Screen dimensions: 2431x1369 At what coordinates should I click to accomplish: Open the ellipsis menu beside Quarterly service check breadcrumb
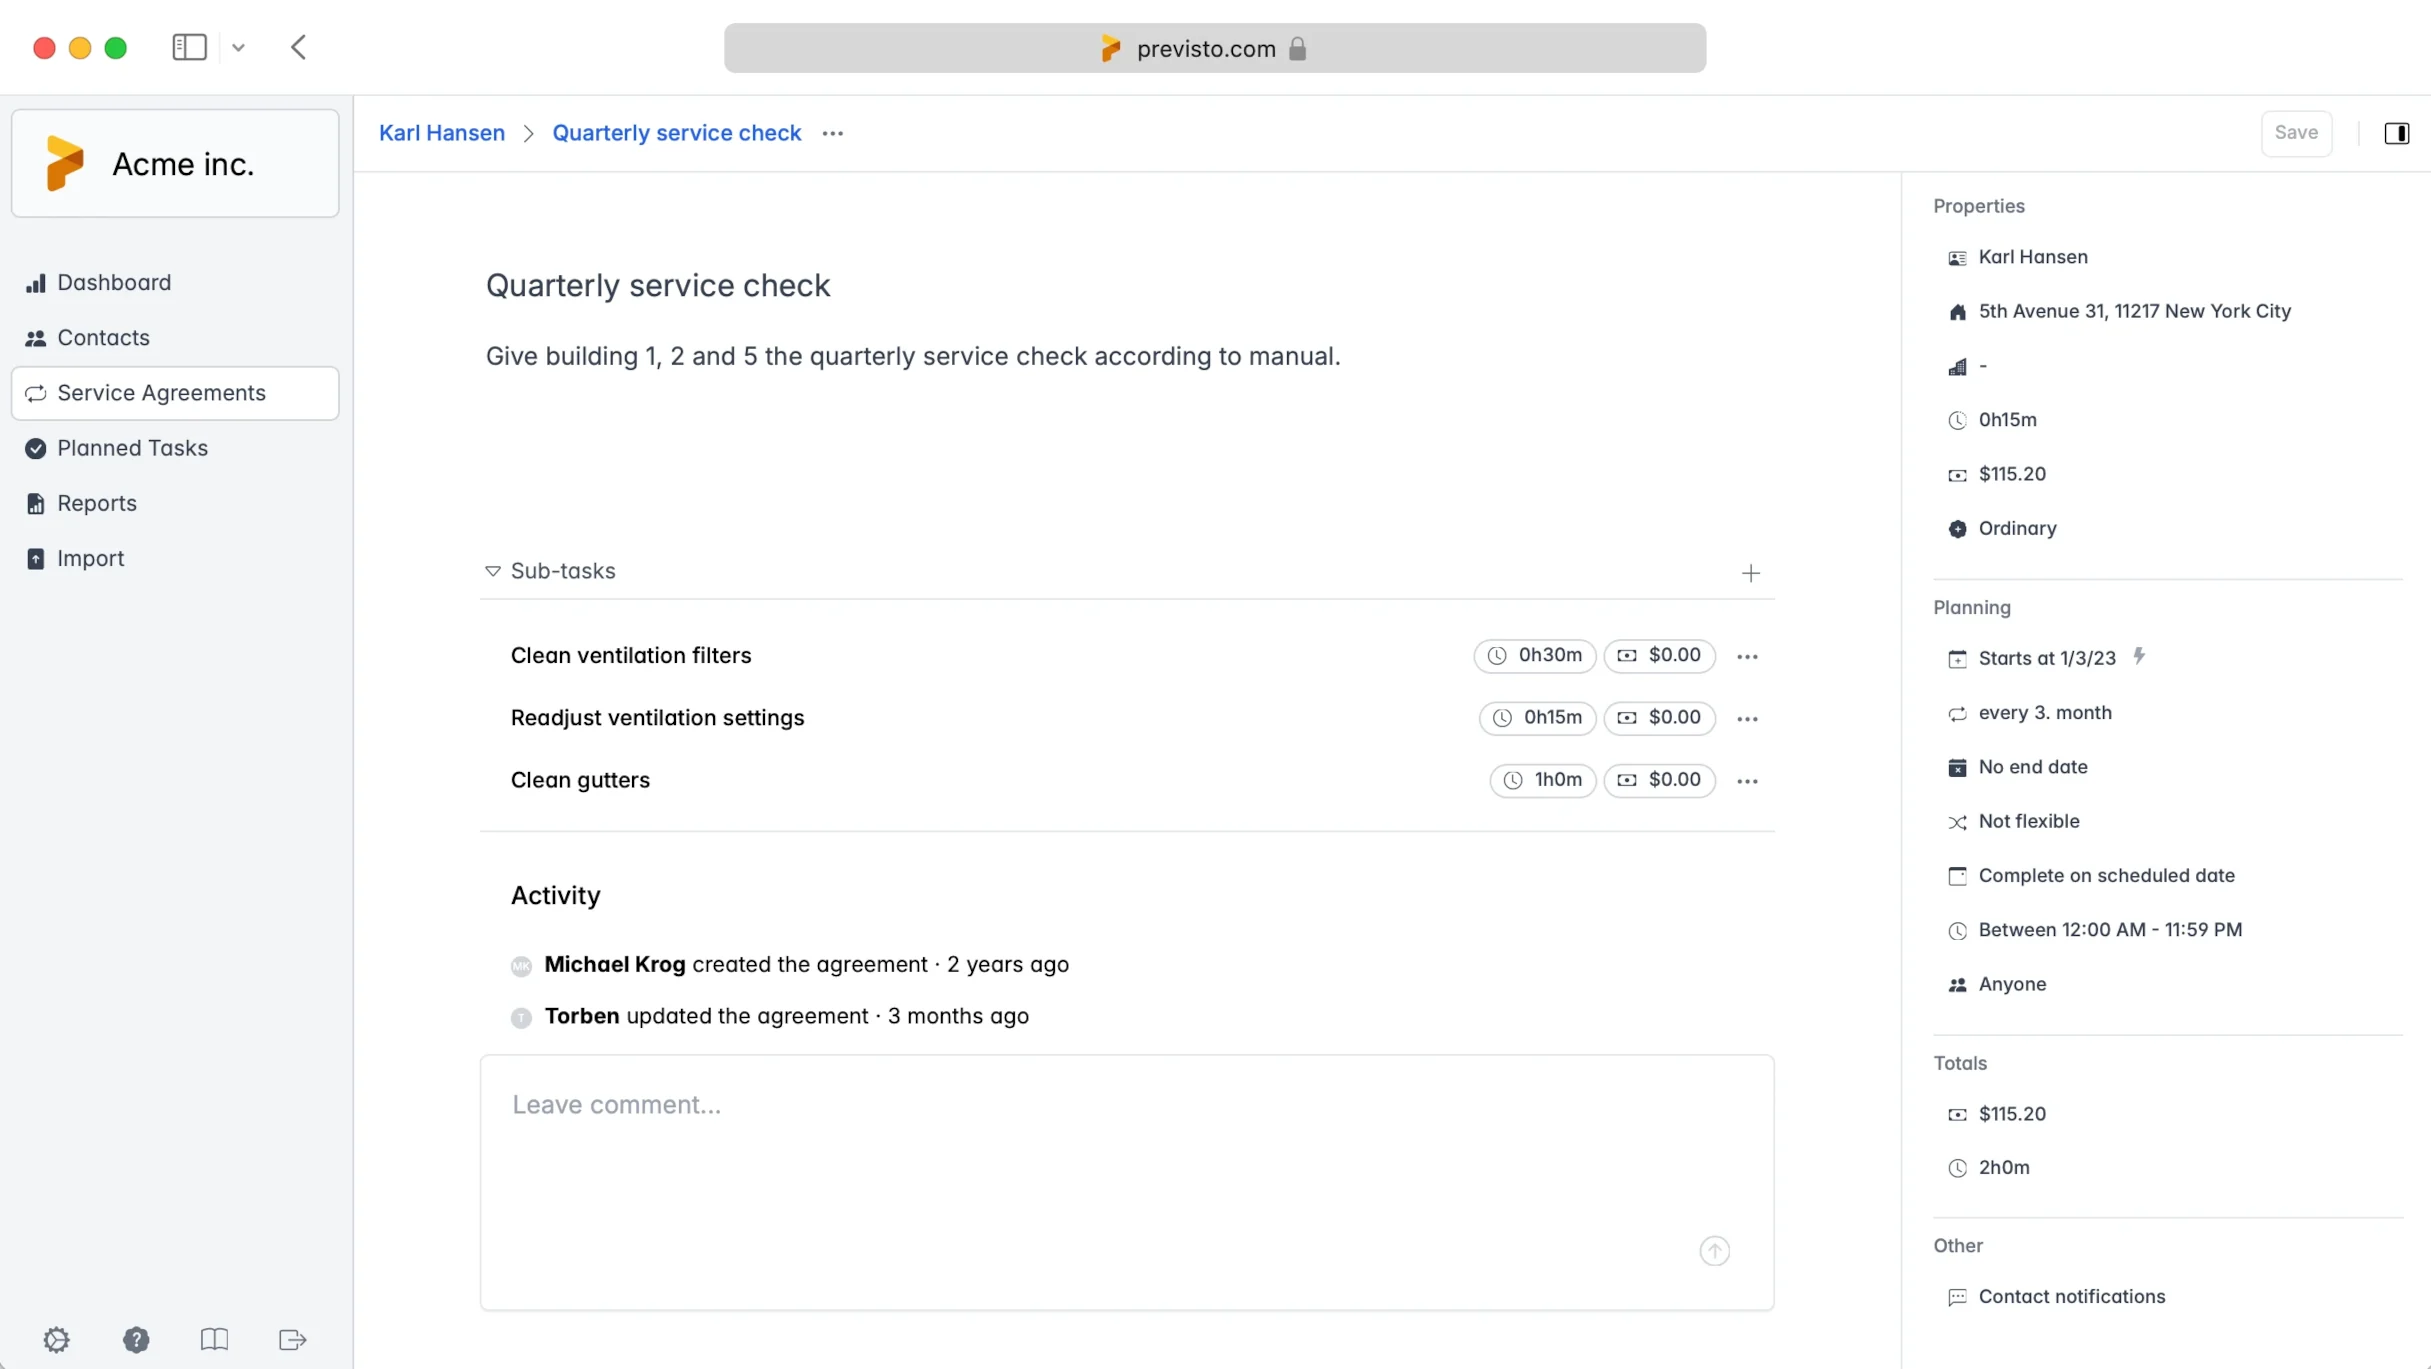pos(832,133)
